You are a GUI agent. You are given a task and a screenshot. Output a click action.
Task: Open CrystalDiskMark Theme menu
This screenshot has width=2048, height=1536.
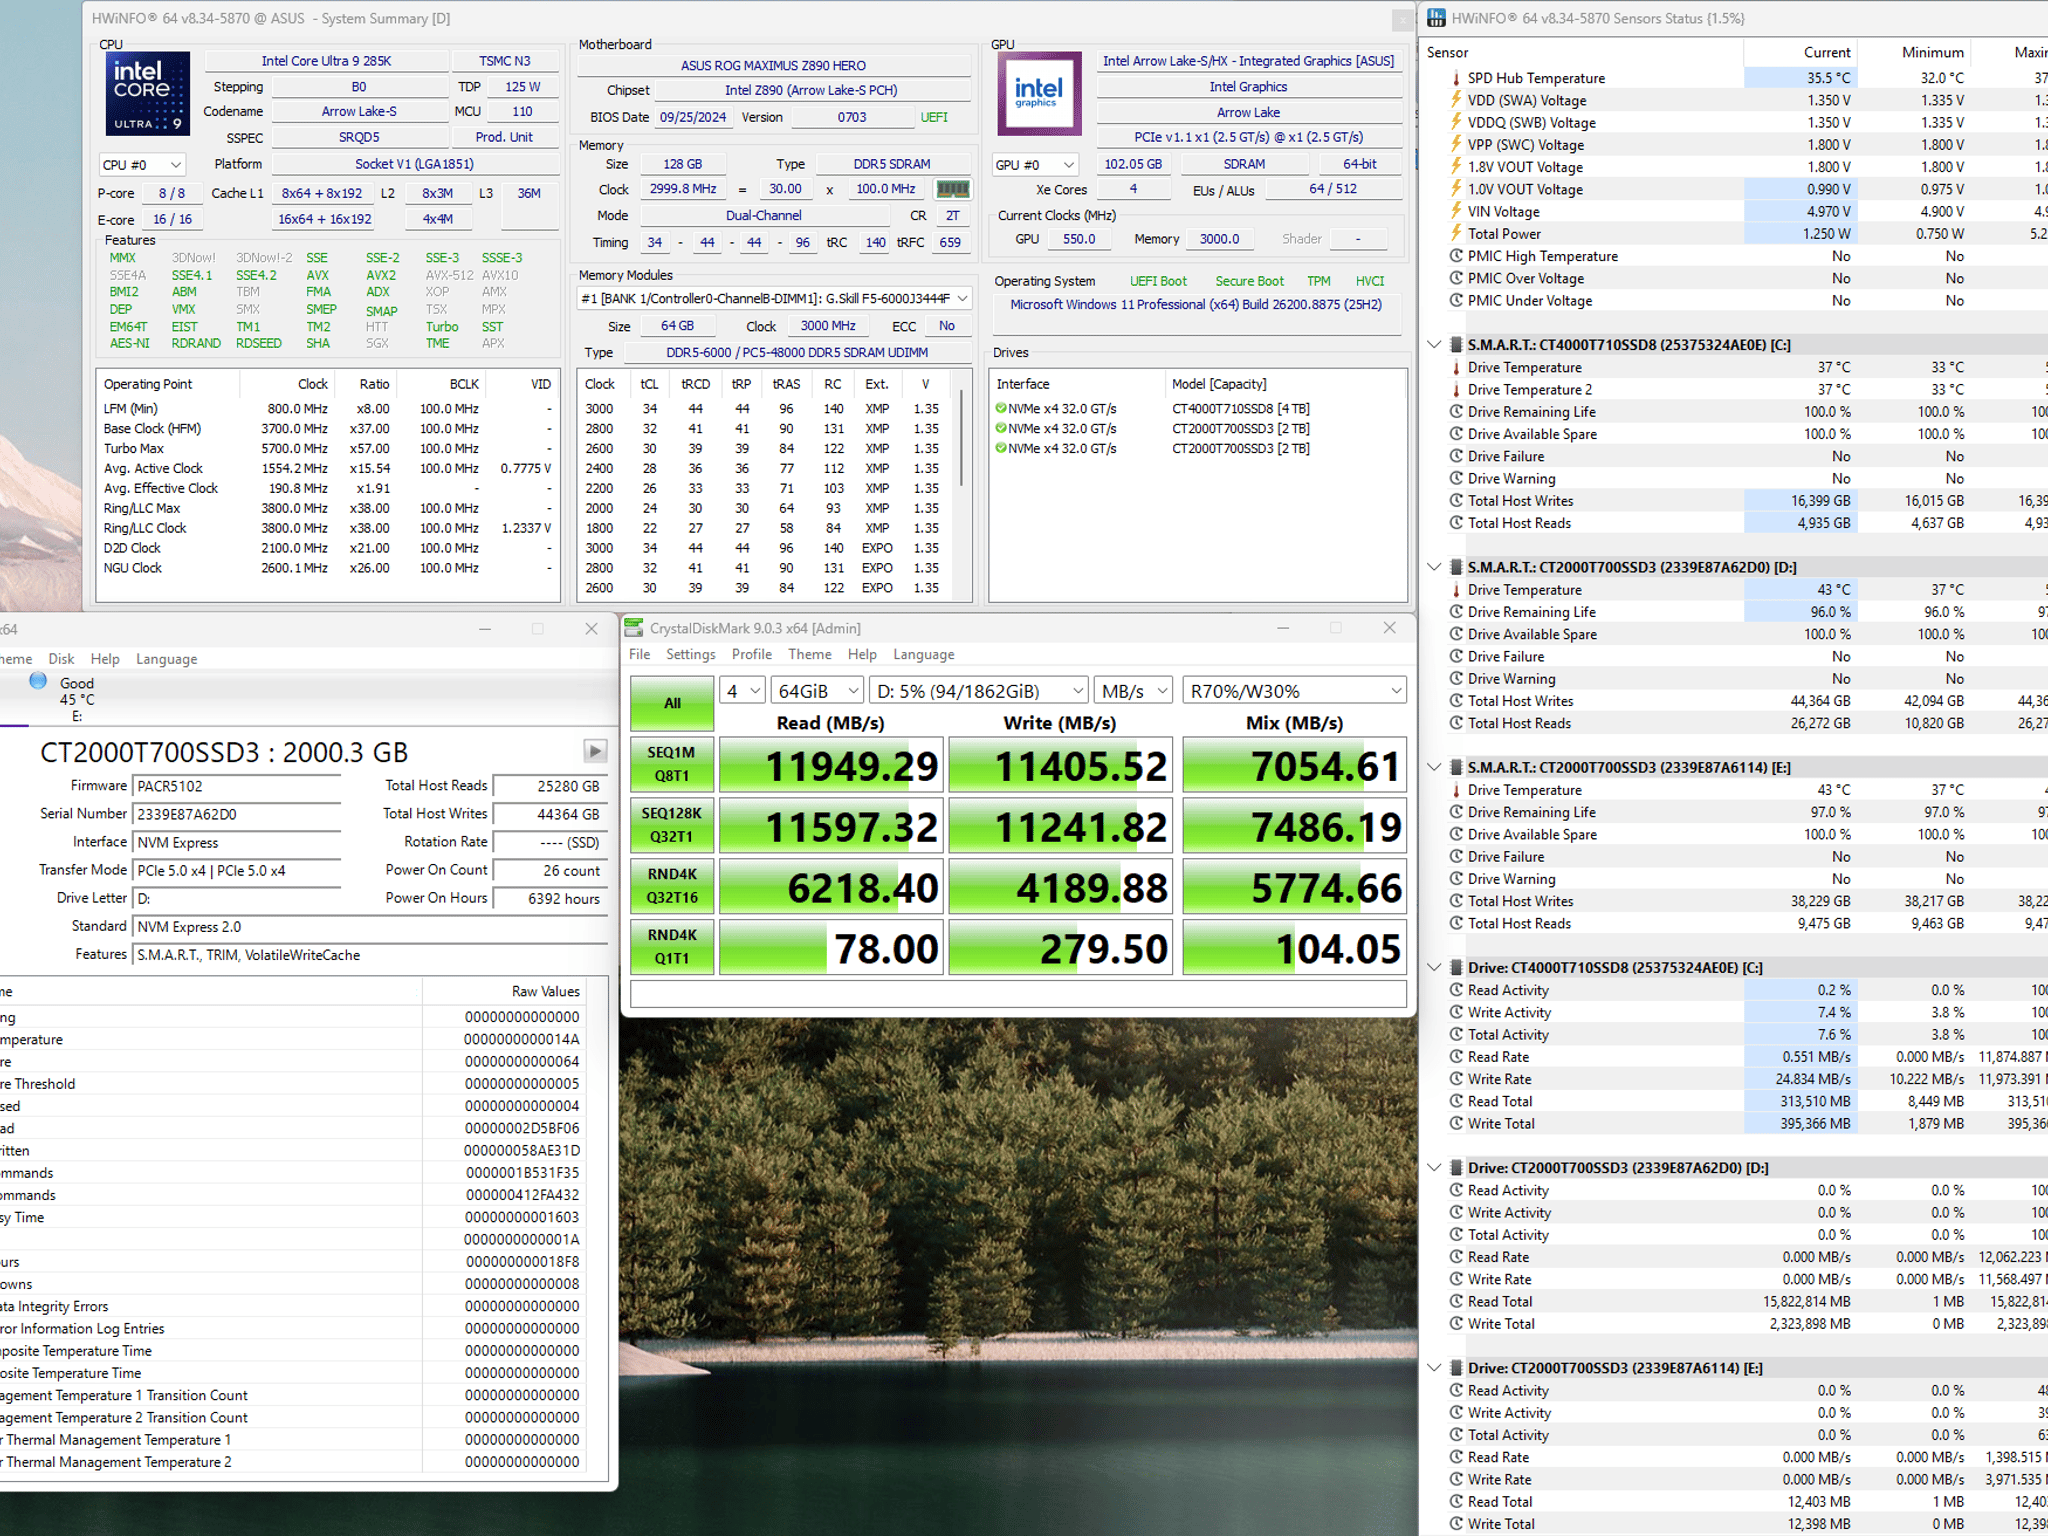pyautogui.click(x=809, y=654)
